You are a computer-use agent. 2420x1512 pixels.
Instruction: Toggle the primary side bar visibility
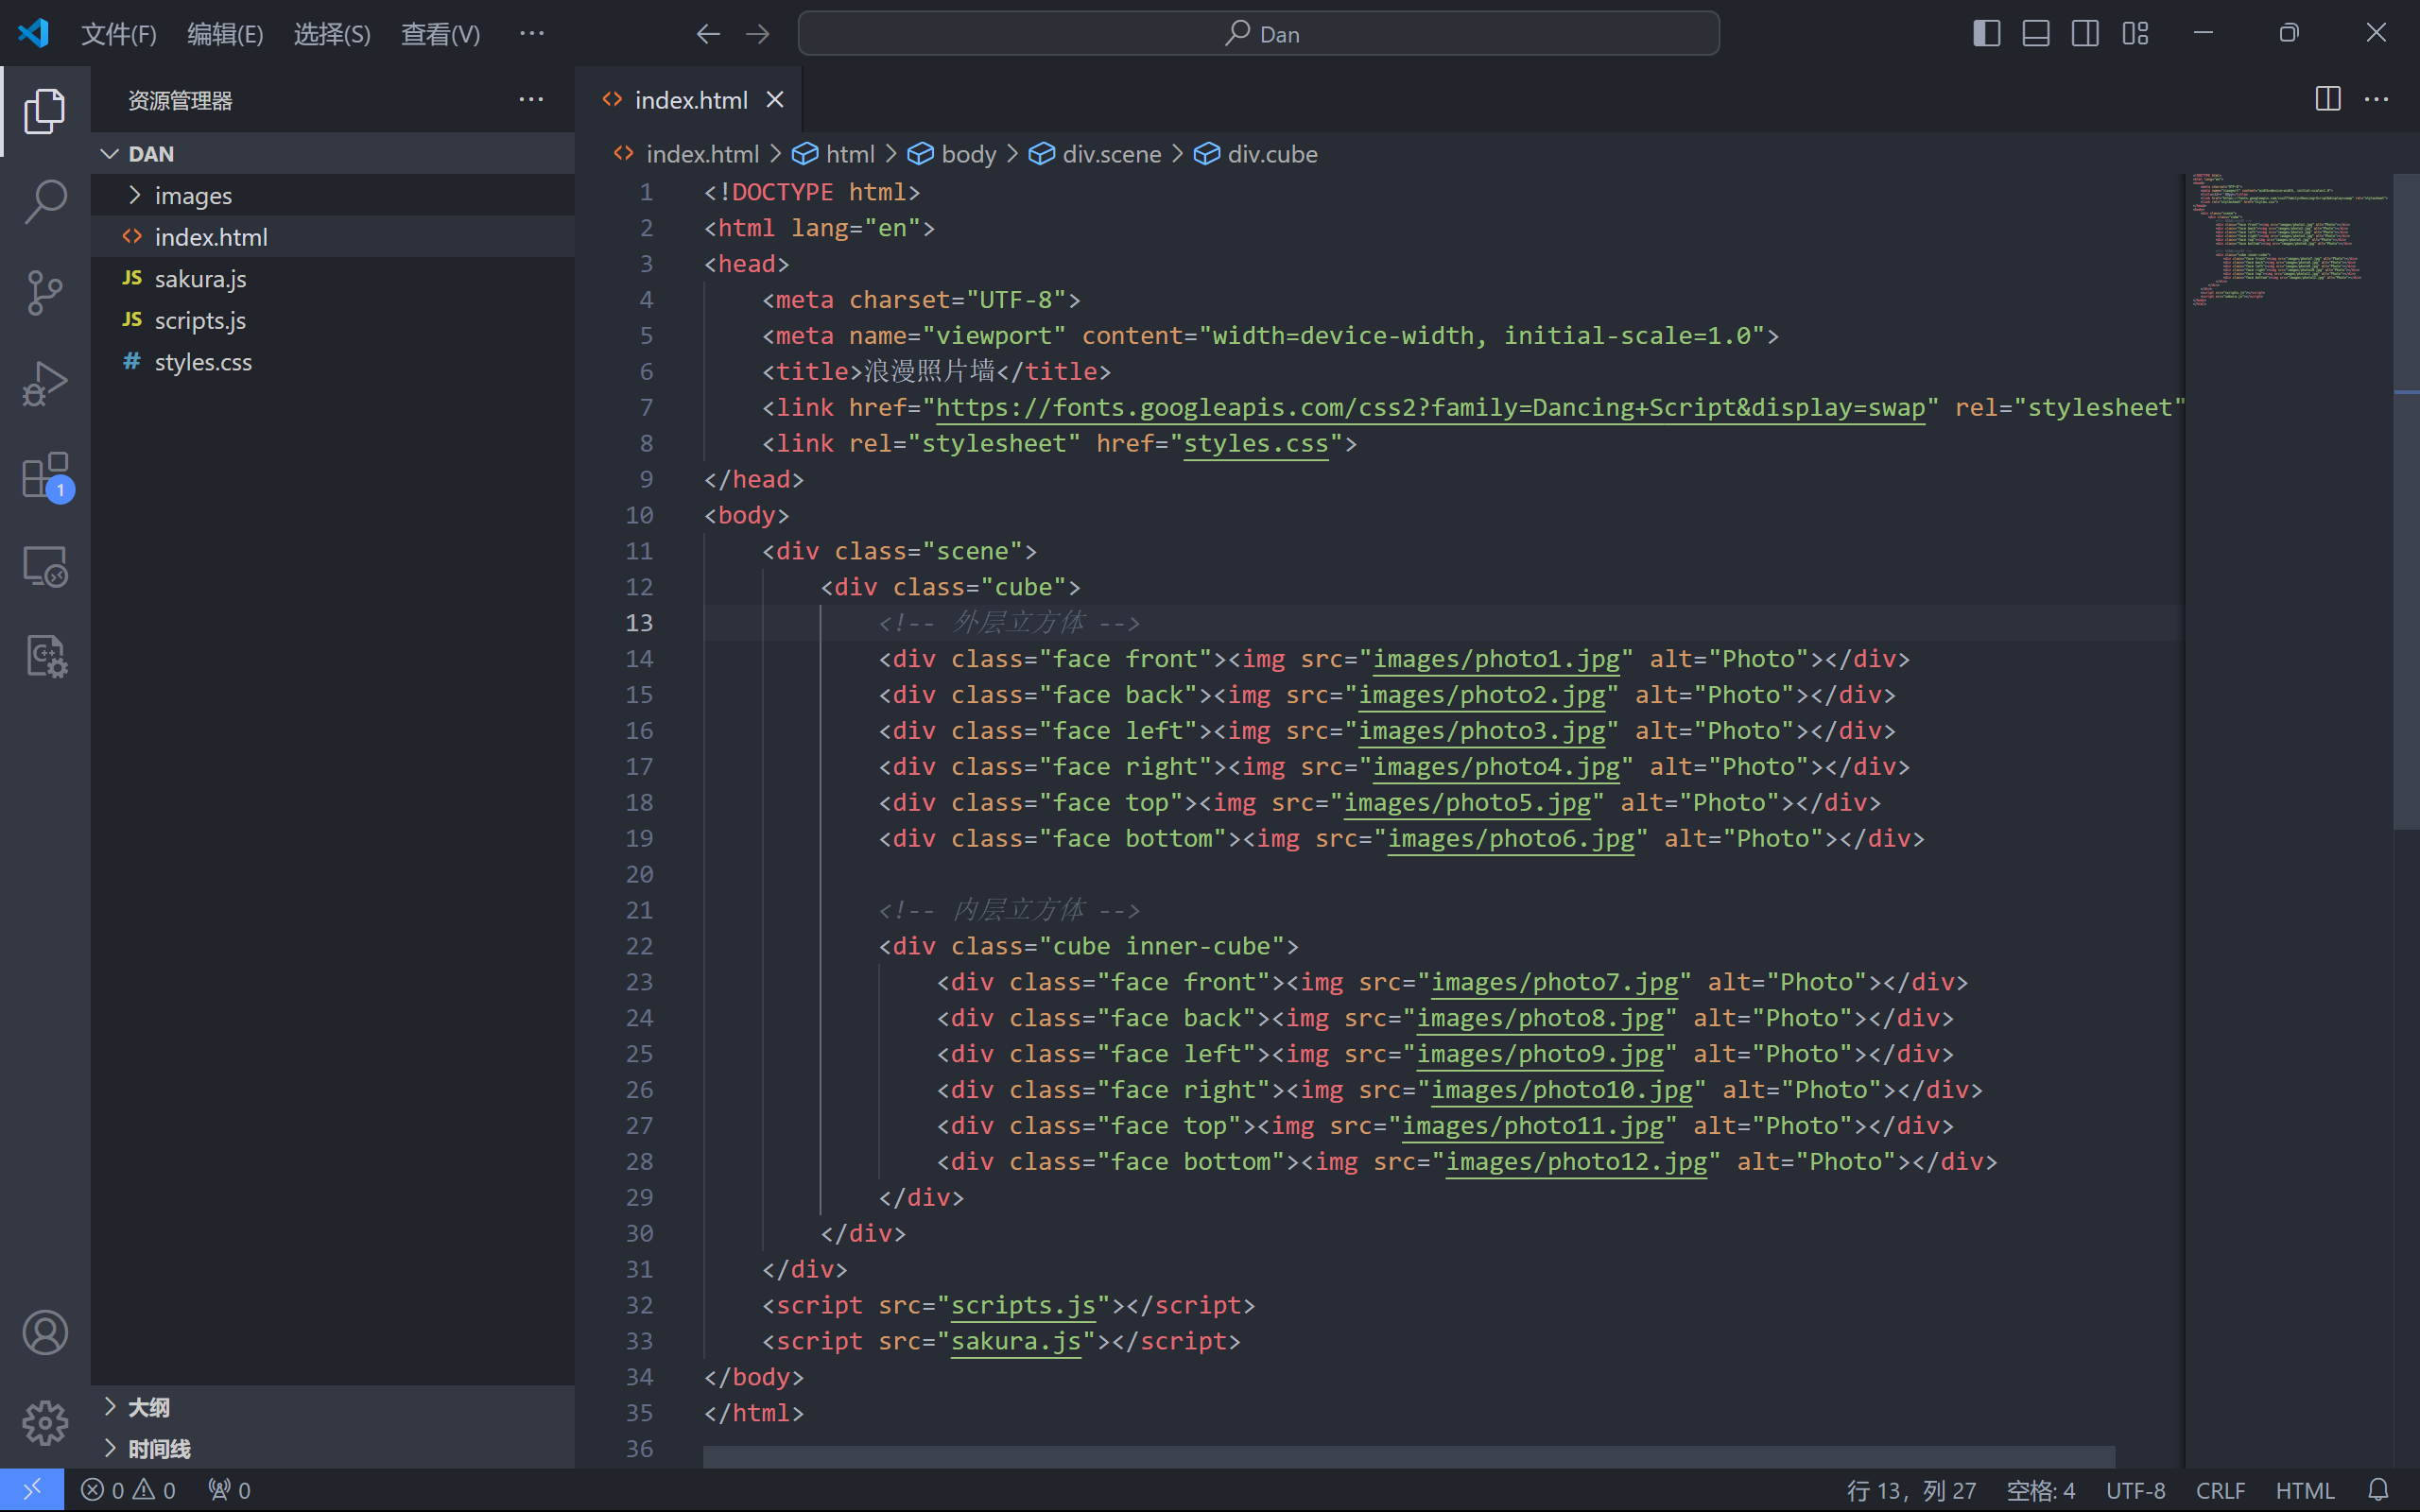1986,33
